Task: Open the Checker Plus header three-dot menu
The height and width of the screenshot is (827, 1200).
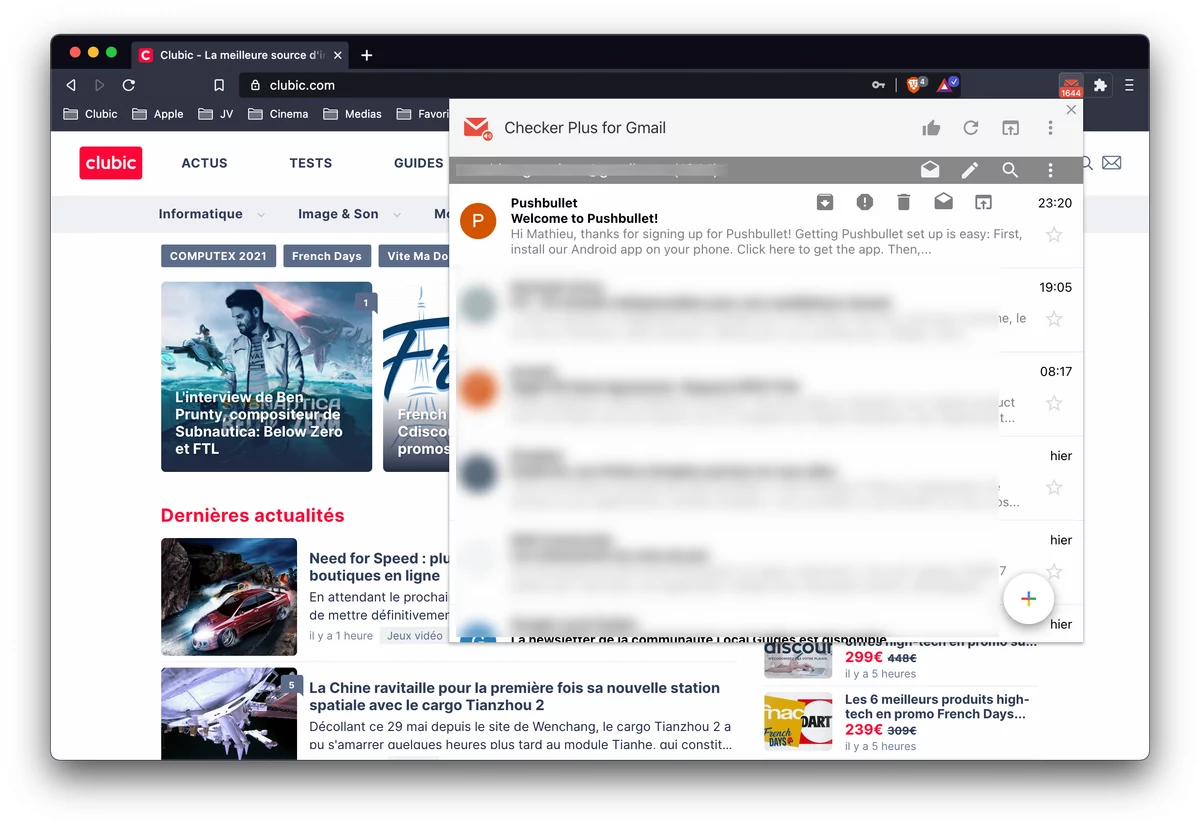Action: (1050, 128)
